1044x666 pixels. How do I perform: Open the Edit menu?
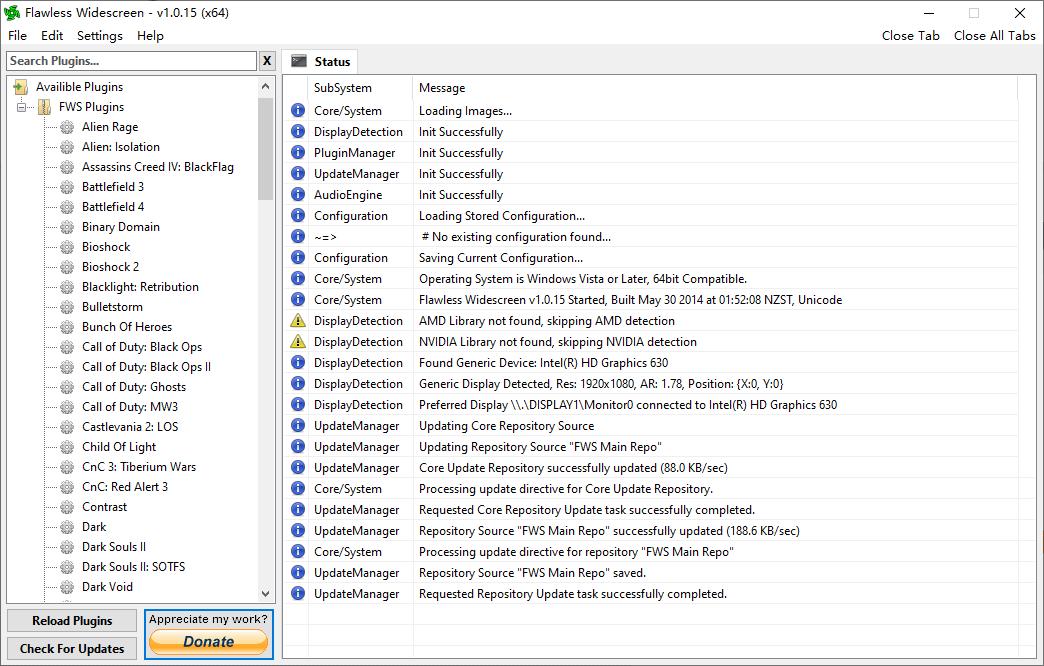point(52,36)
